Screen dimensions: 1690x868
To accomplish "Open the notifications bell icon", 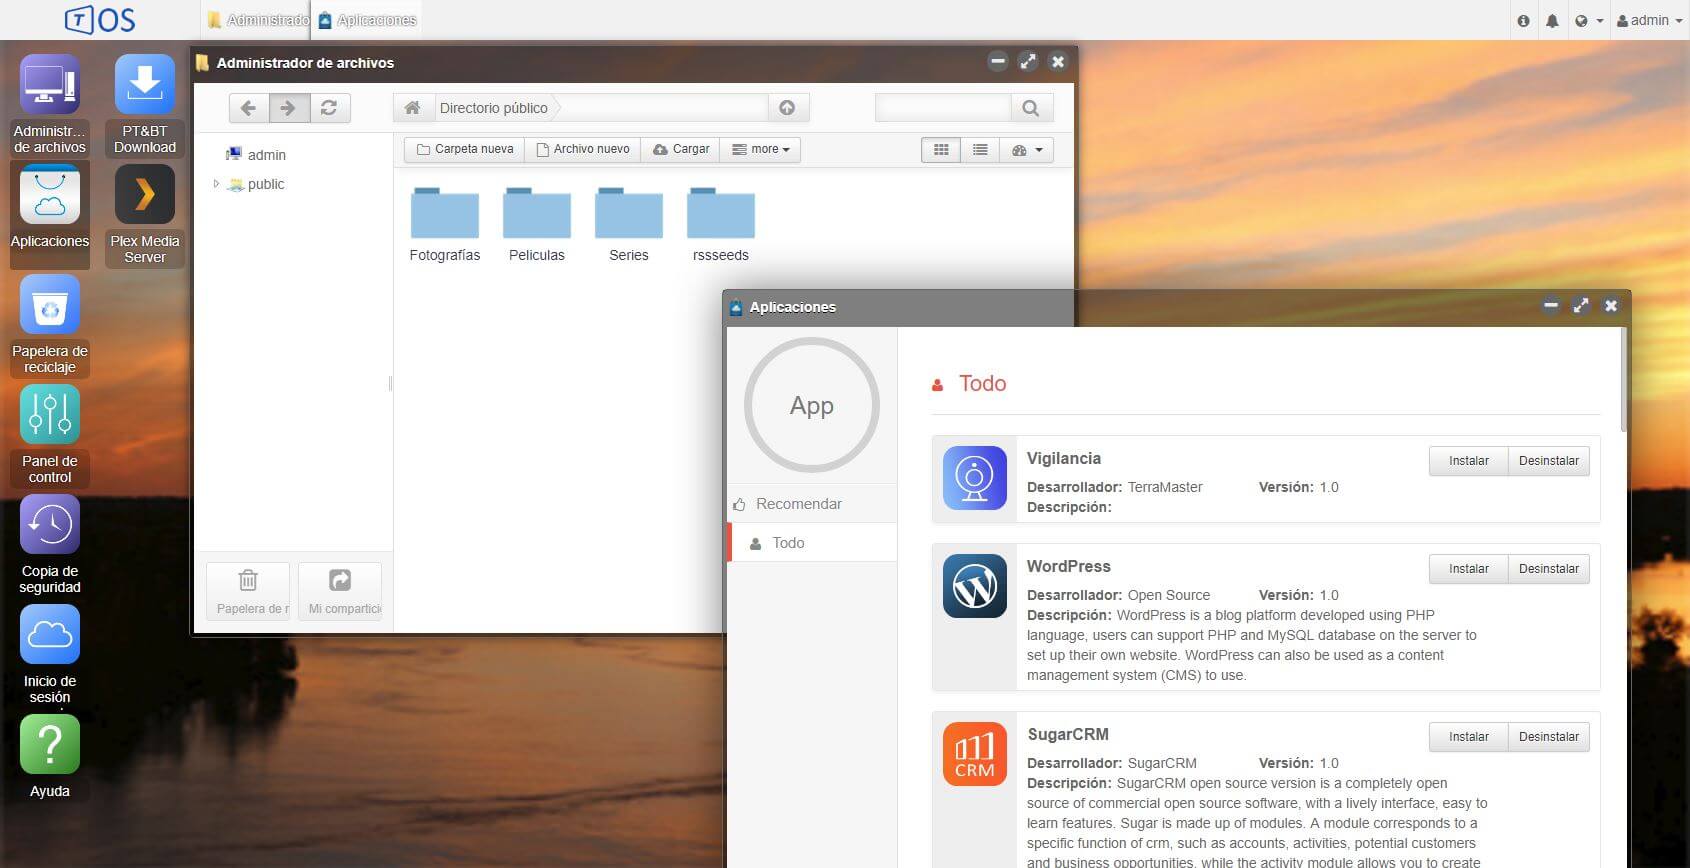I will (x=1552, y=21).
